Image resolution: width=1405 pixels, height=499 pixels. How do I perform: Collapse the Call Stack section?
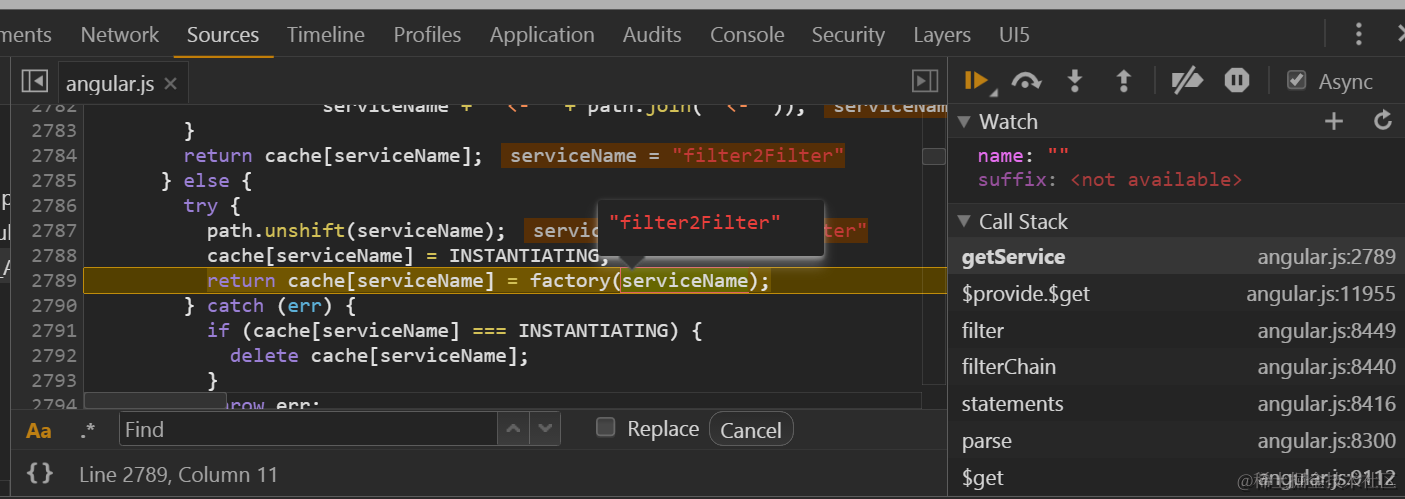point(964,222)
